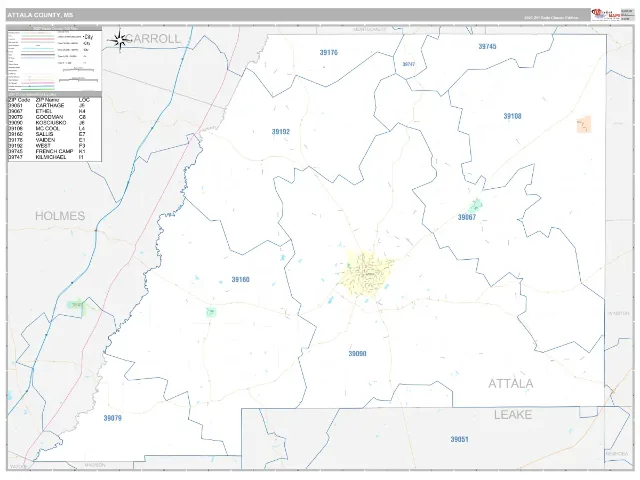This screenshot has height=480, width=640.
Task: Click the green Goodman town area in Holmes County
Action: point(78,307)
